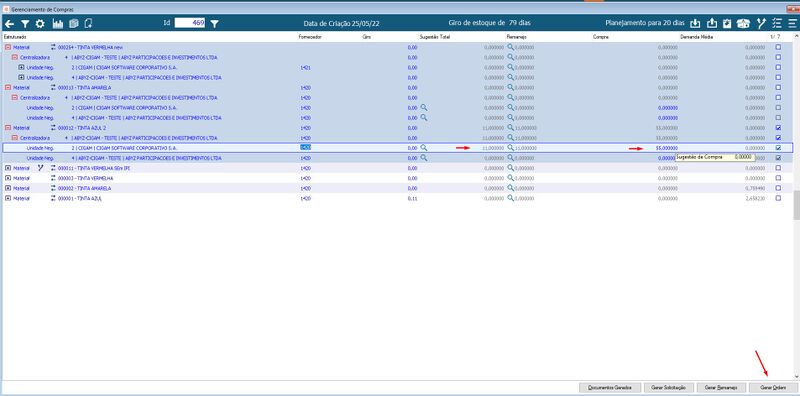The image size is (800, 396).
Task: Click the swap arrows icon for 000001 TINTA AZUL
Action: point(54,198)
